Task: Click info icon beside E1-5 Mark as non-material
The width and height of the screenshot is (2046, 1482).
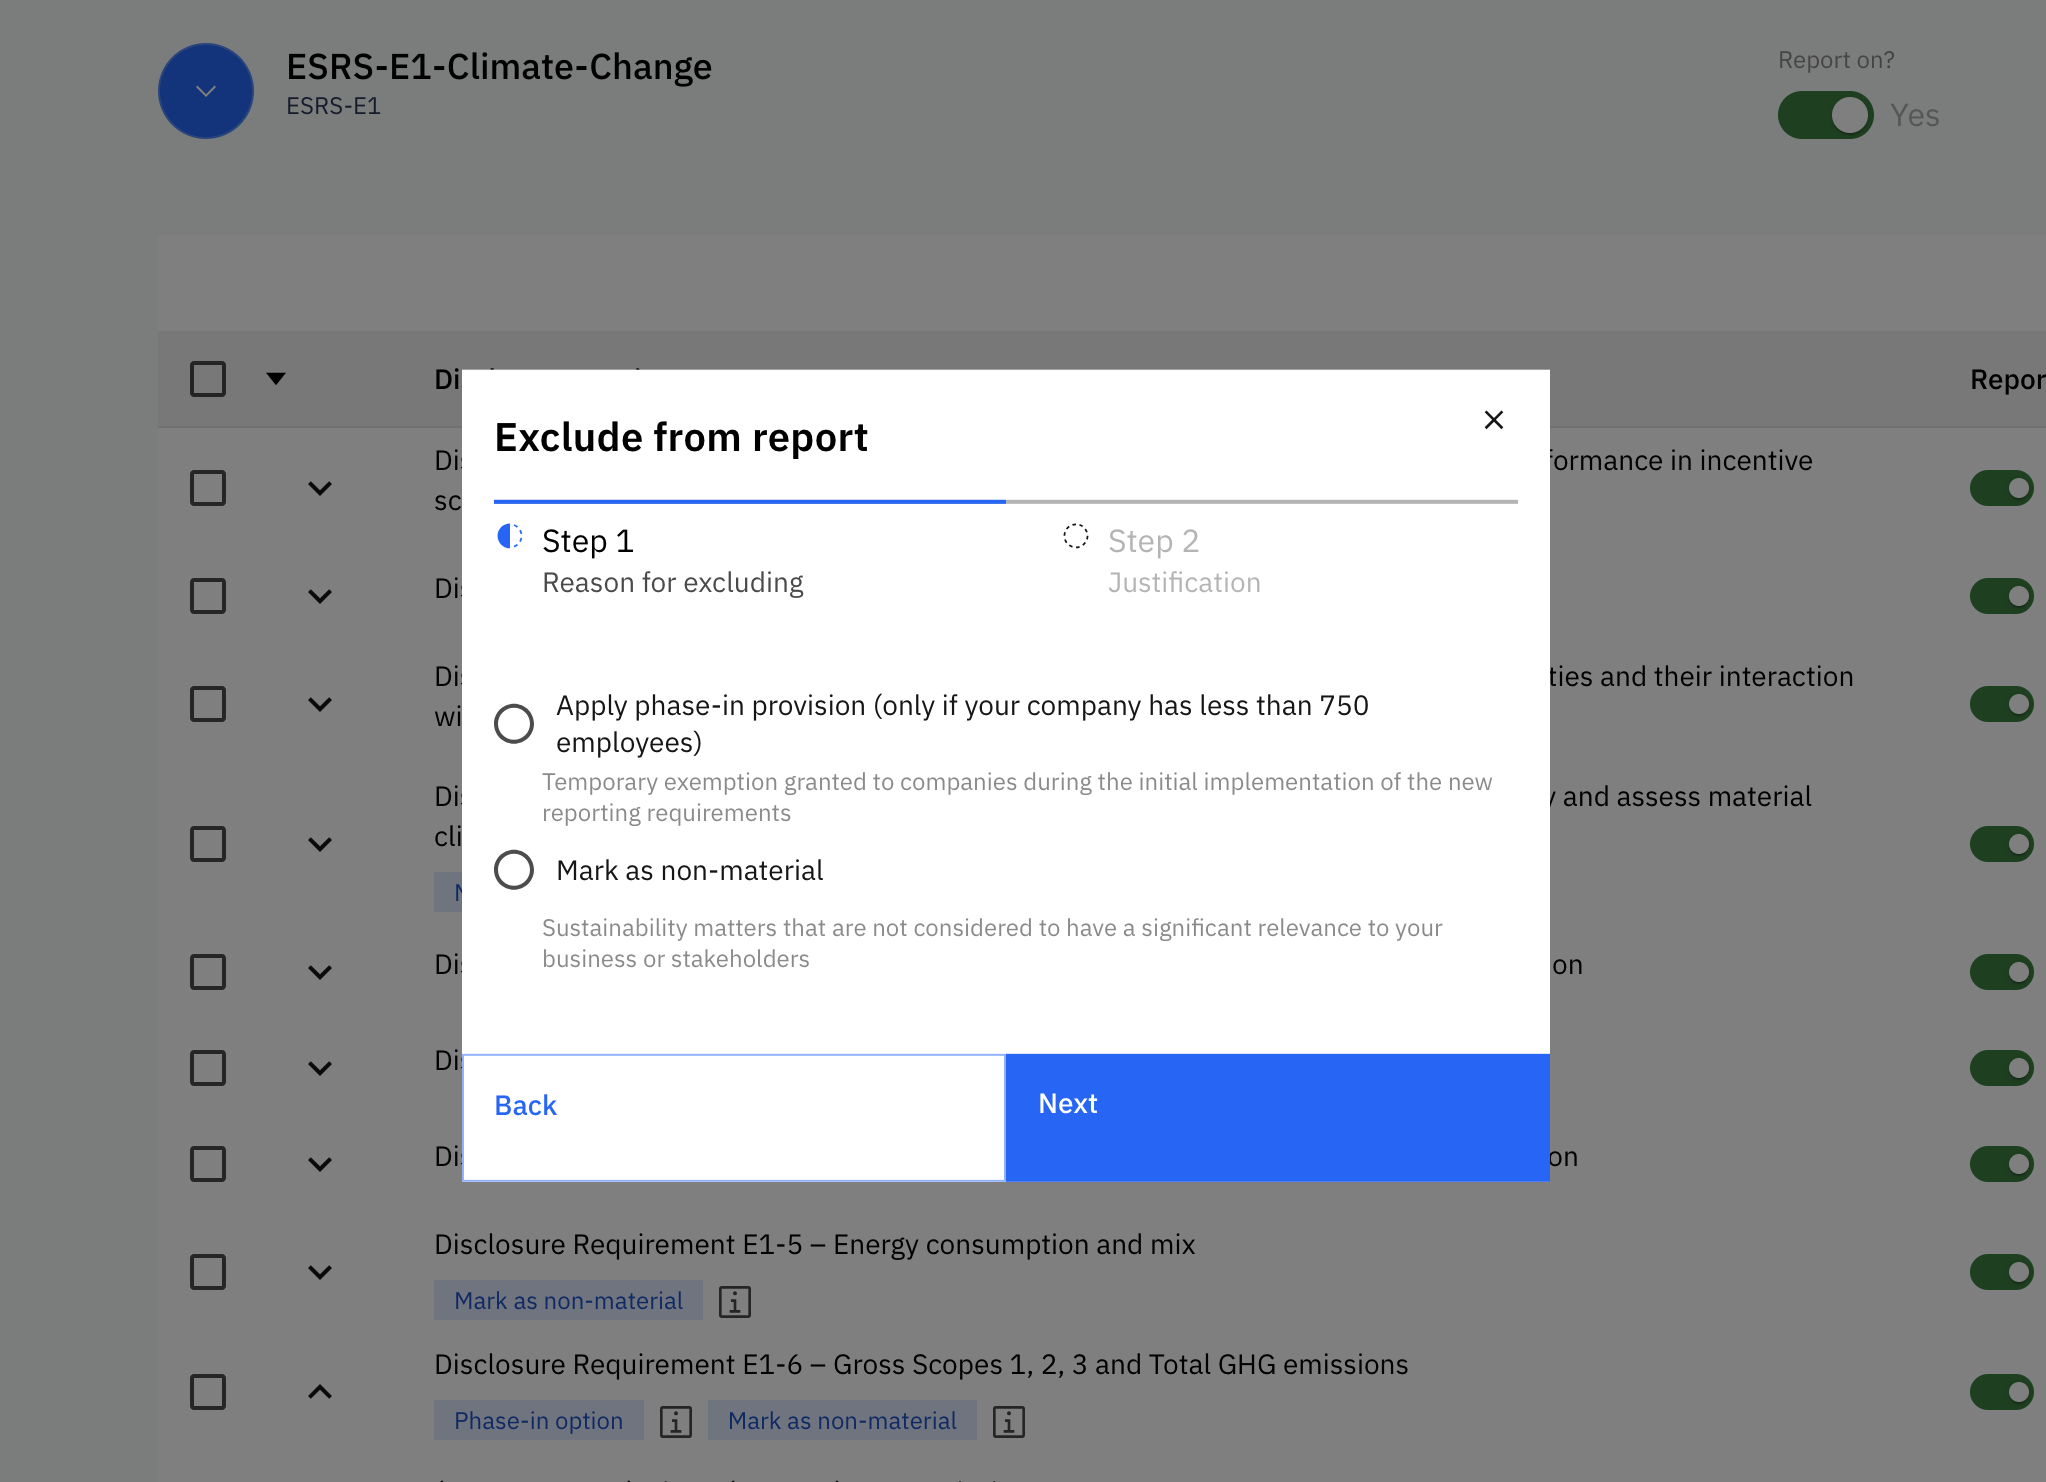Action: [734, 1301]
